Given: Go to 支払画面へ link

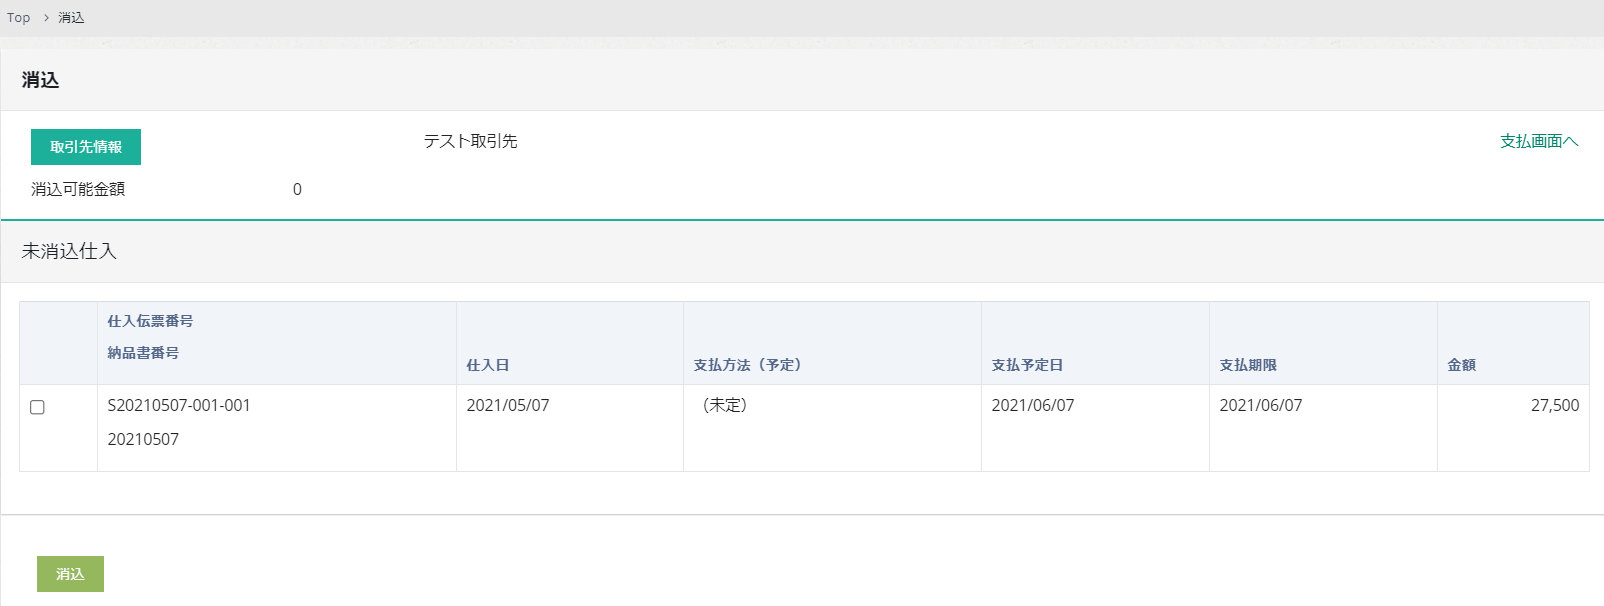Looking at the screenshot, I should [1538, 141].
